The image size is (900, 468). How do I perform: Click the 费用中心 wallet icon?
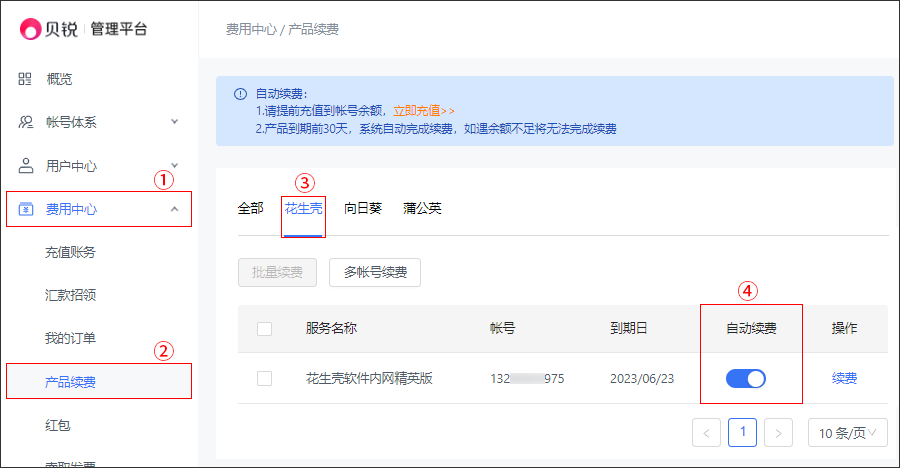coord(26,209)
